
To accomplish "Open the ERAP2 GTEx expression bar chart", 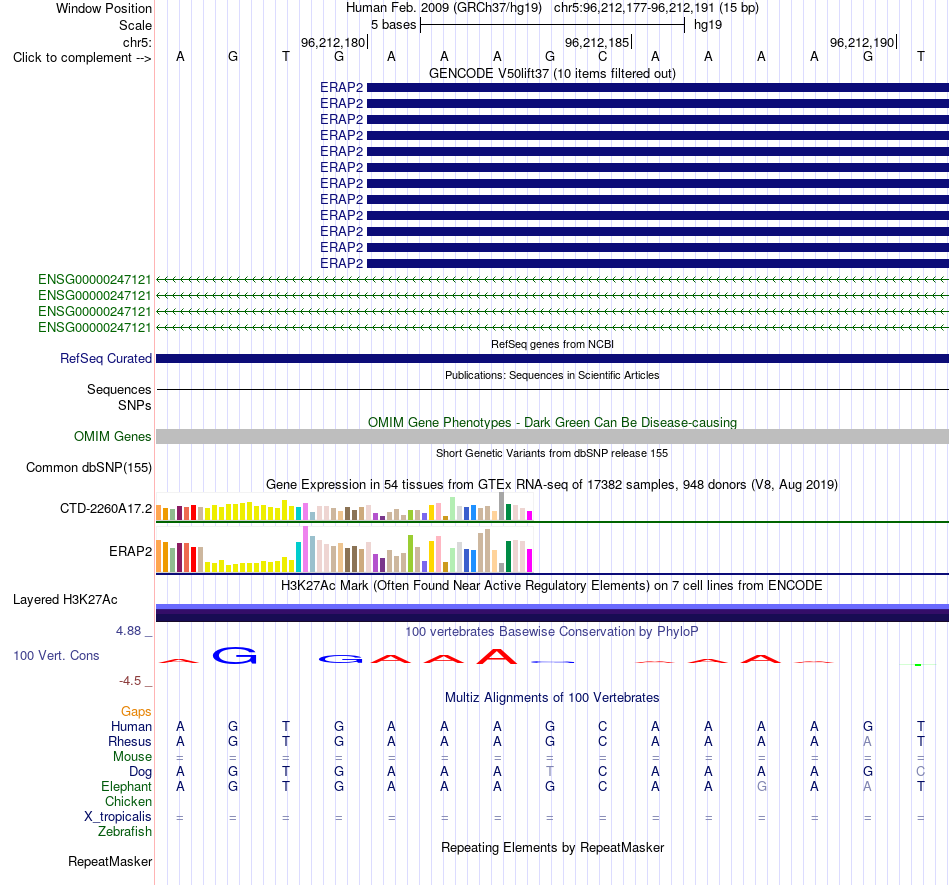I will point(344,549).
